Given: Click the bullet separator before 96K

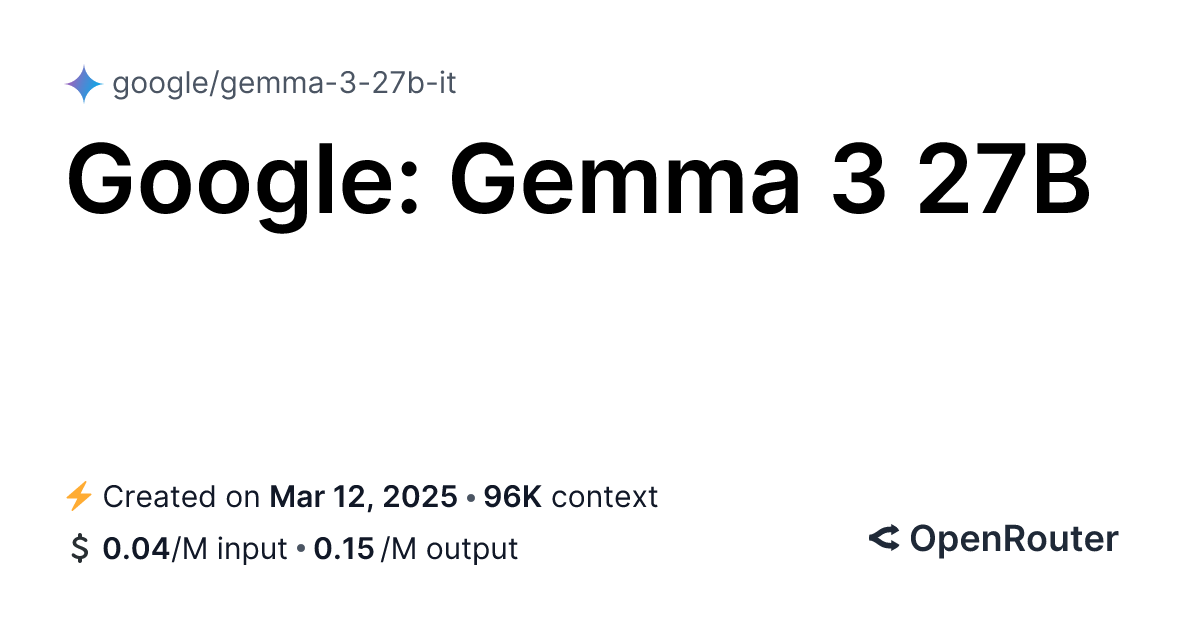Looking at the screenshot, I should point(470,497).
